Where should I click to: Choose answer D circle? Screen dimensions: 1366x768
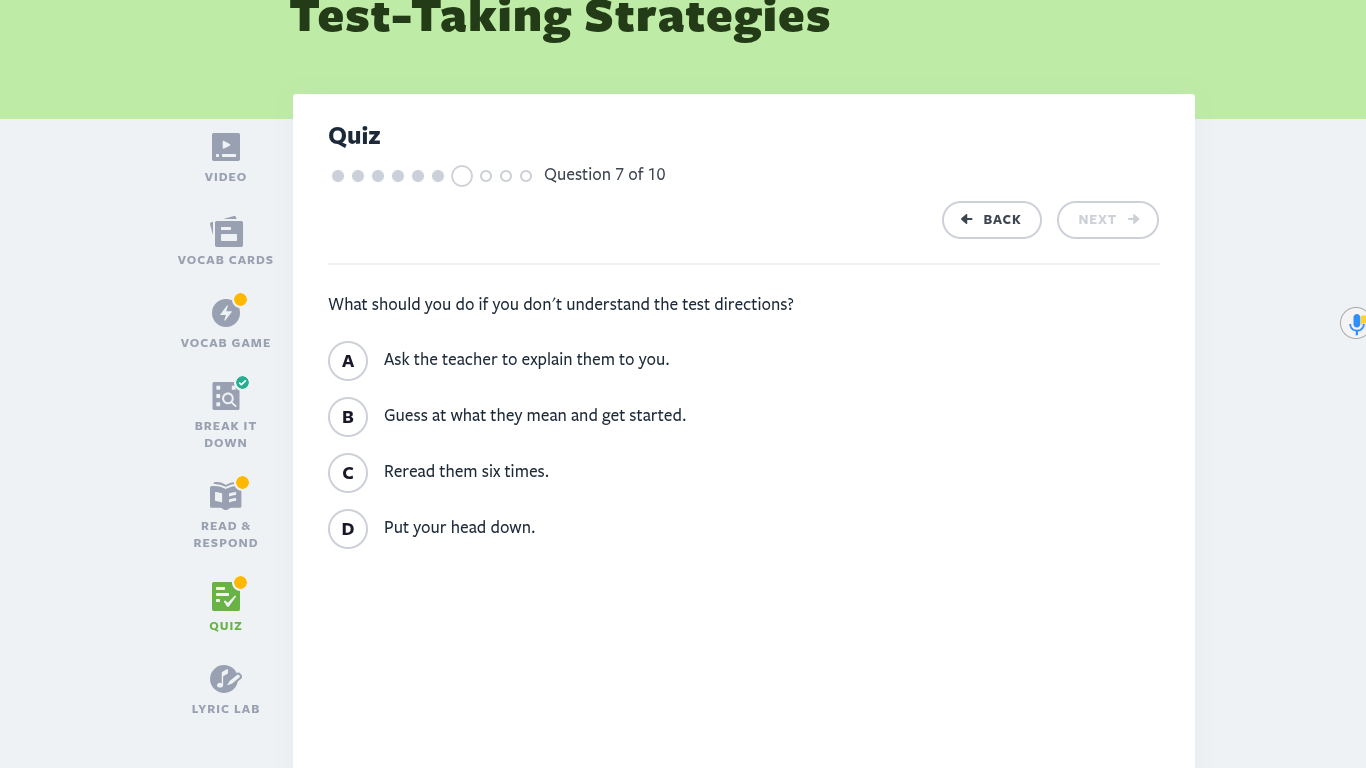(x=348, y=529)
